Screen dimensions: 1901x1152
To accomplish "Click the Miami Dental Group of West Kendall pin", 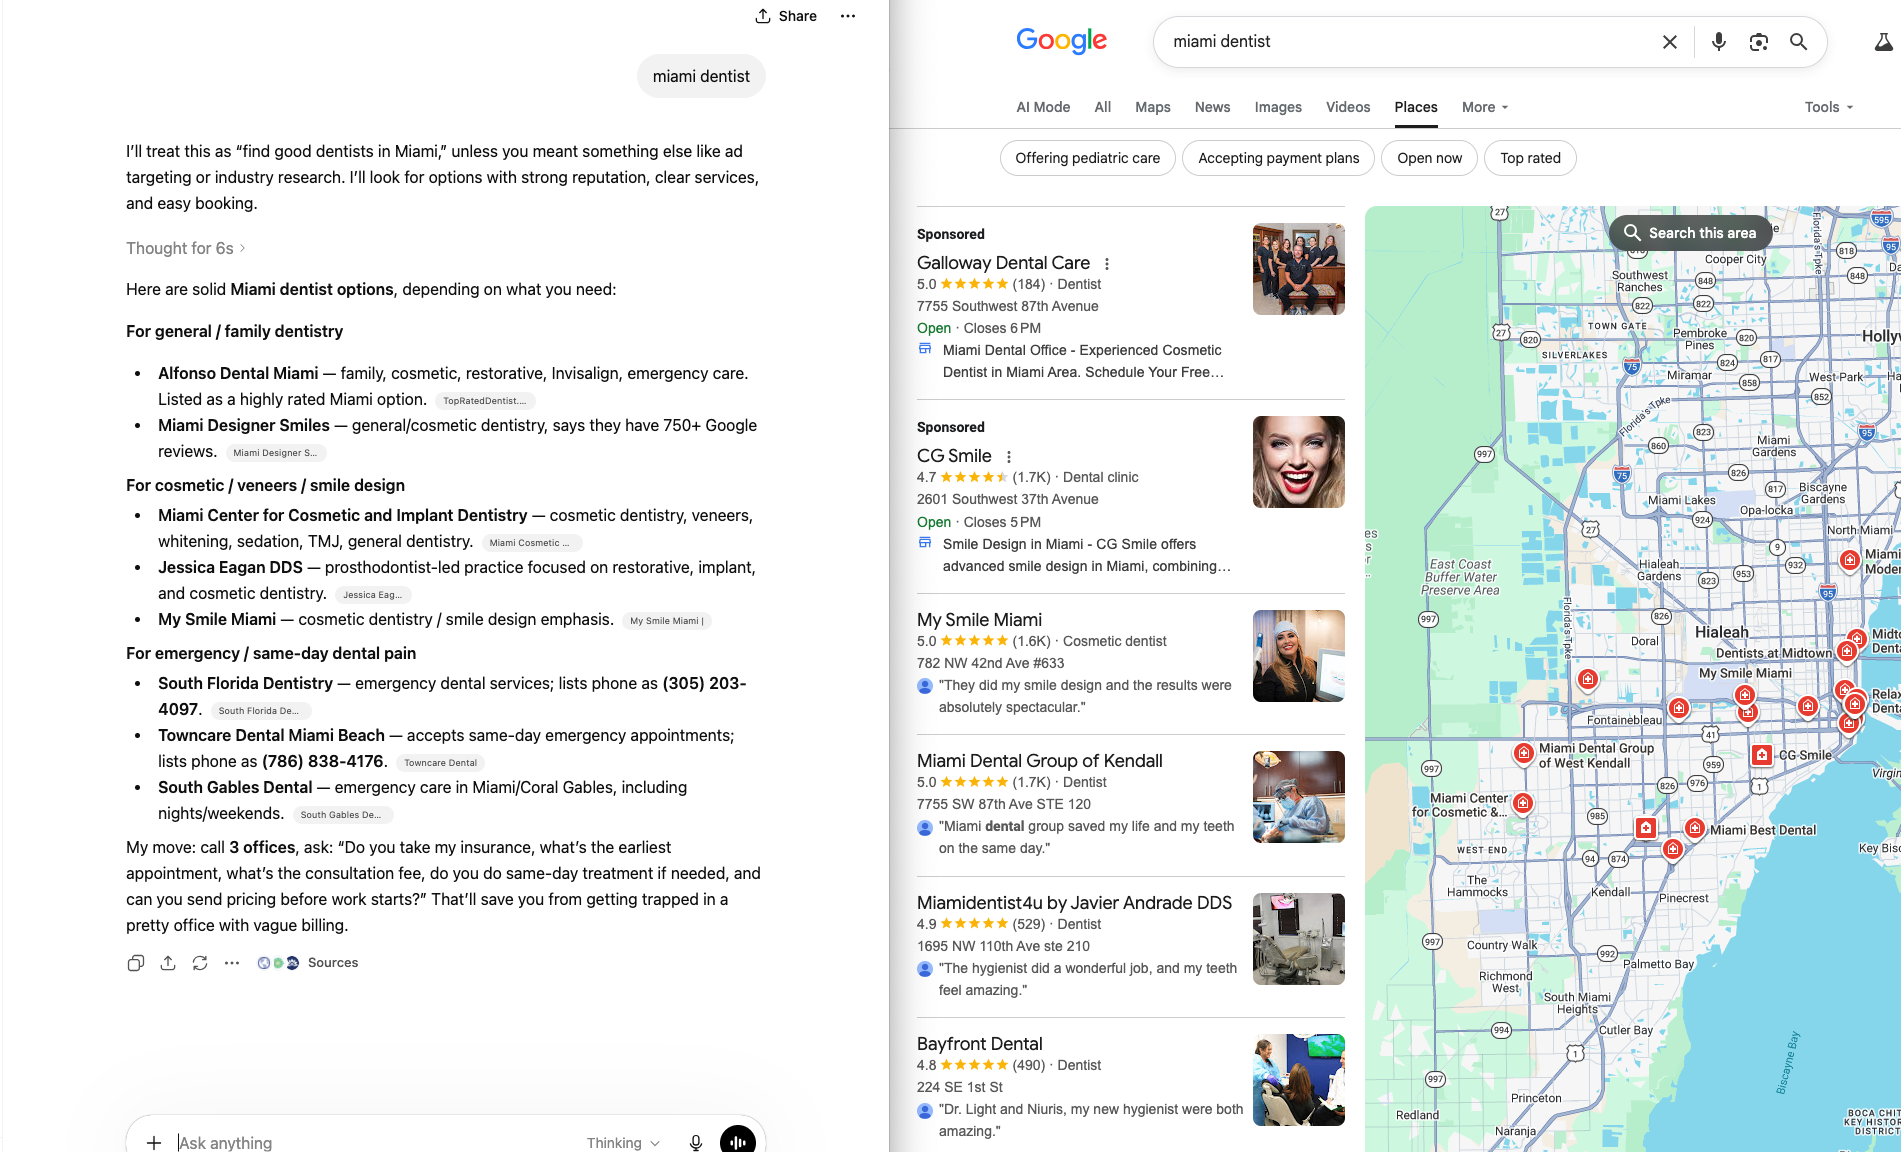I will [x=1523, y=753].
